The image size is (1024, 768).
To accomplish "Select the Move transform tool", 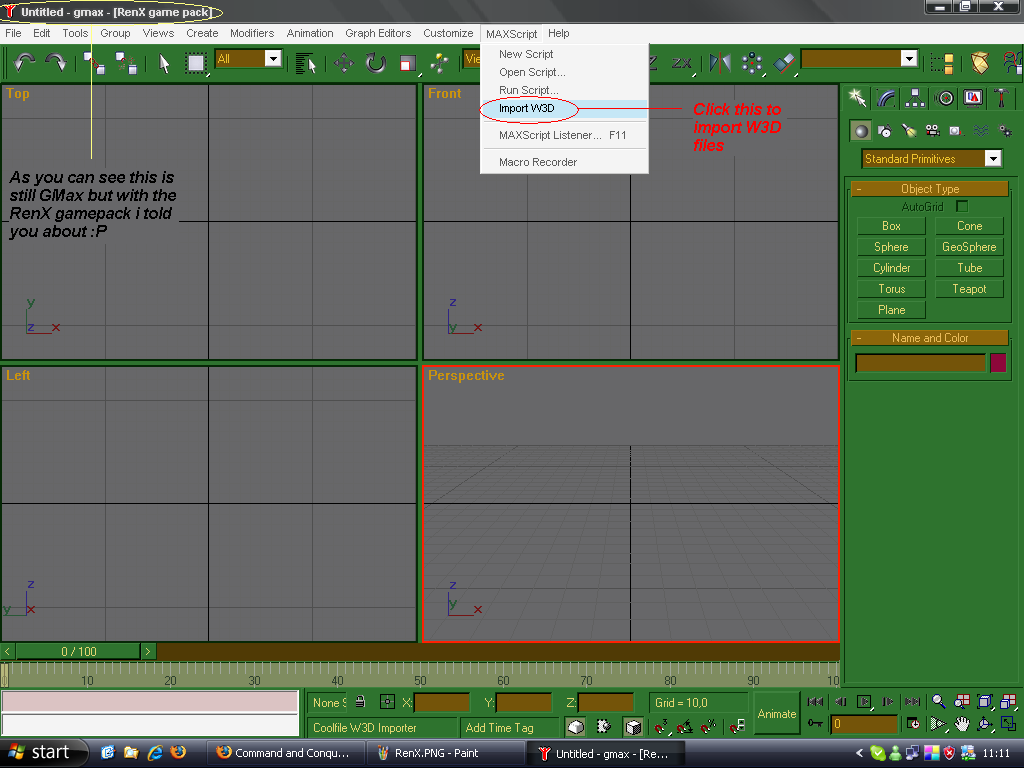I will [x=344, y=63].
